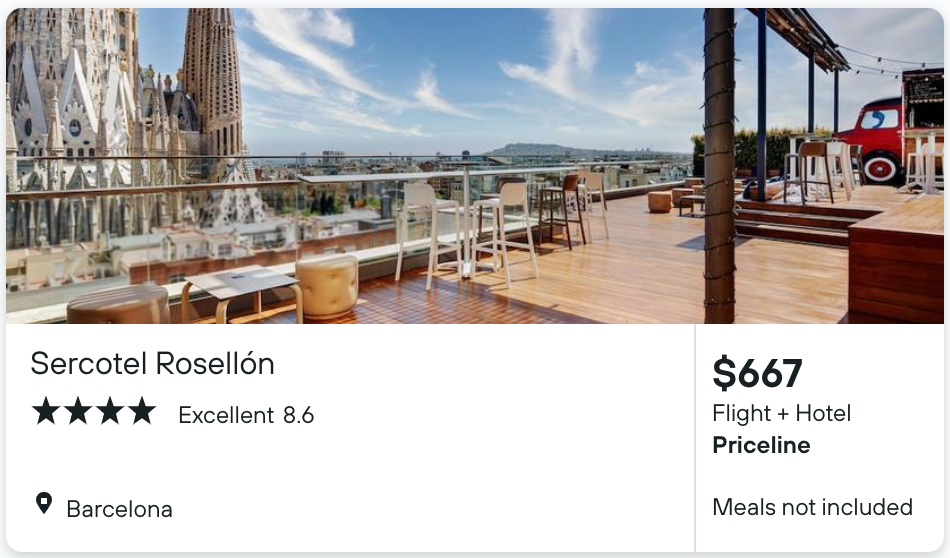950x558 pixels.
Task: Click the Flight + Hotel label
Action: [x=782, y=413]
